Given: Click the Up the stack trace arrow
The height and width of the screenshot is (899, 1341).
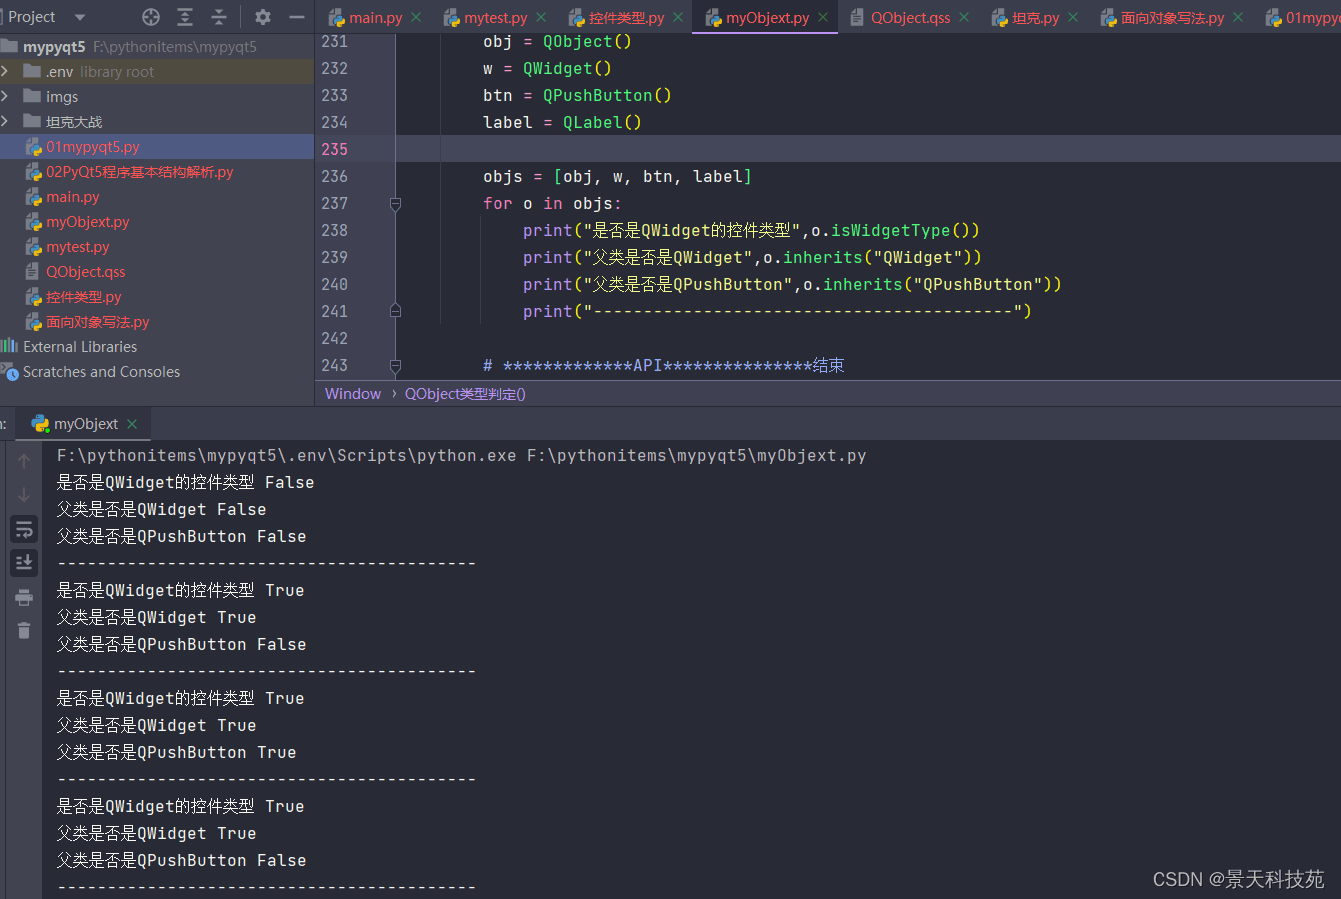Looking at the screenshot, I should (x=24, y=461).
